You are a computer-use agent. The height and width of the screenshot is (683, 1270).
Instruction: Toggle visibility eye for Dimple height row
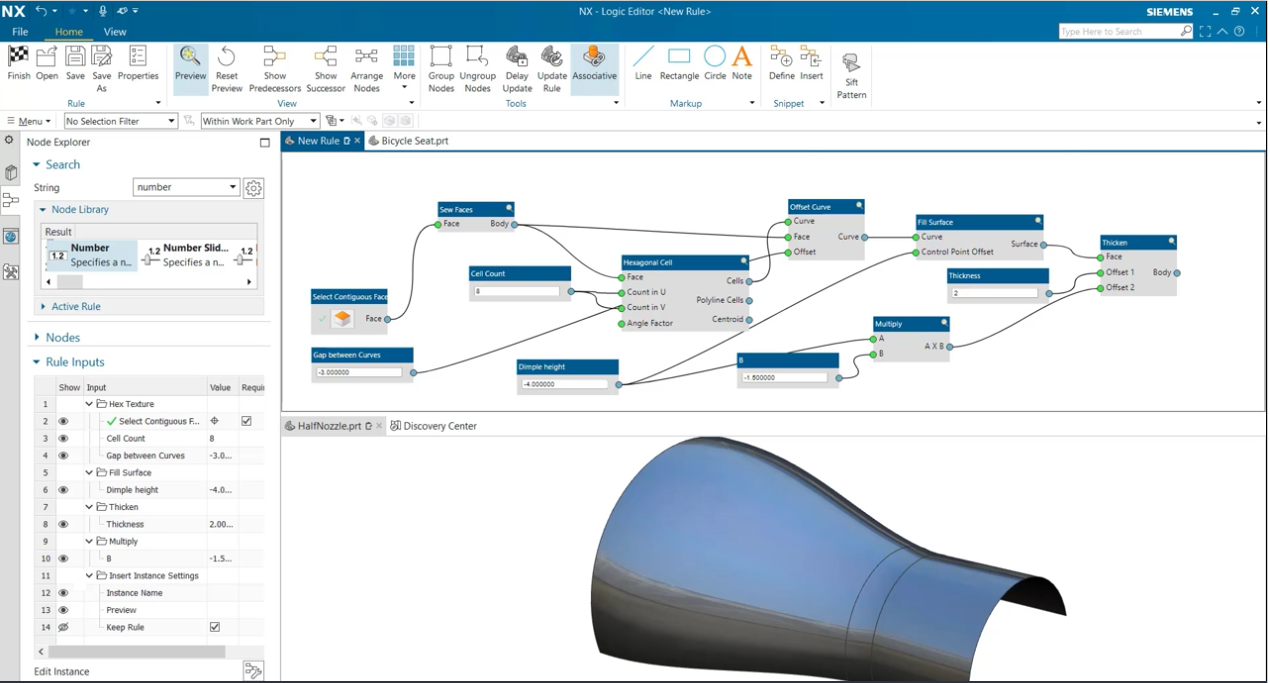click(63, 490)
